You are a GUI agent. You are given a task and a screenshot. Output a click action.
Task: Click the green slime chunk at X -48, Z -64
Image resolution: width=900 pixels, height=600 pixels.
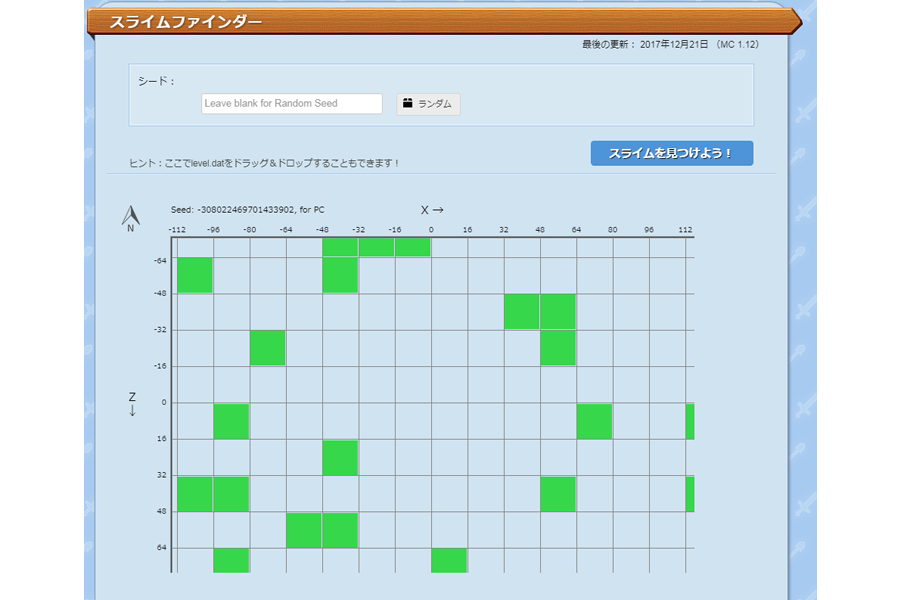click(x=340, y=275)
